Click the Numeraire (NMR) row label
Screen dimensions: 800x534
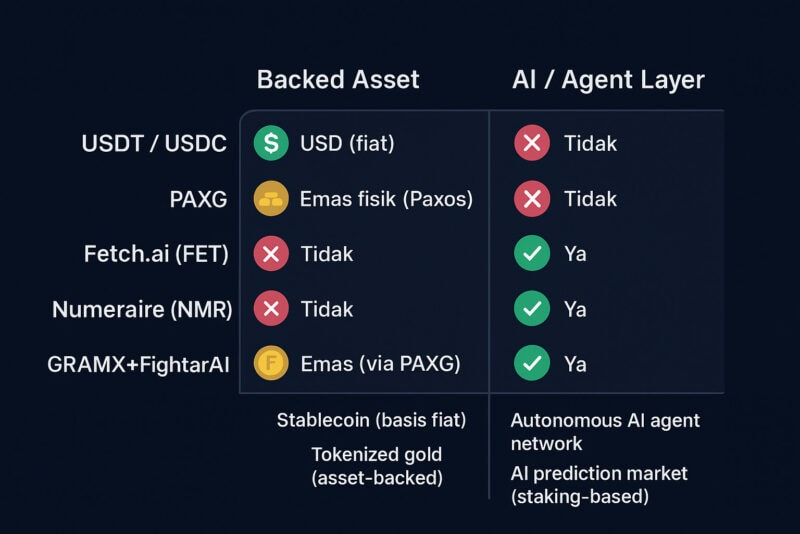click(142, 309)
